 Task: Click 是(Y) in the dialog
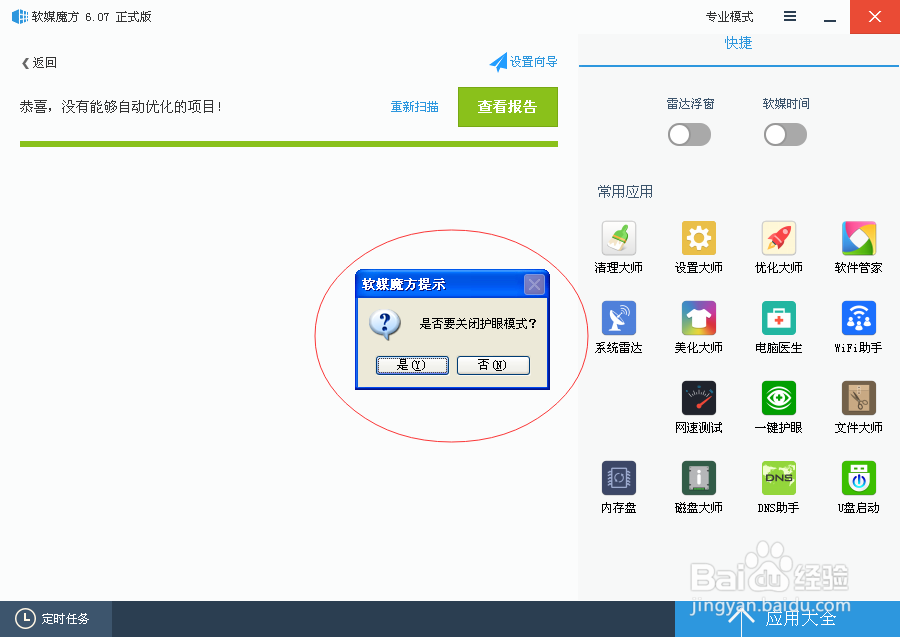click(x=412, y=365)
